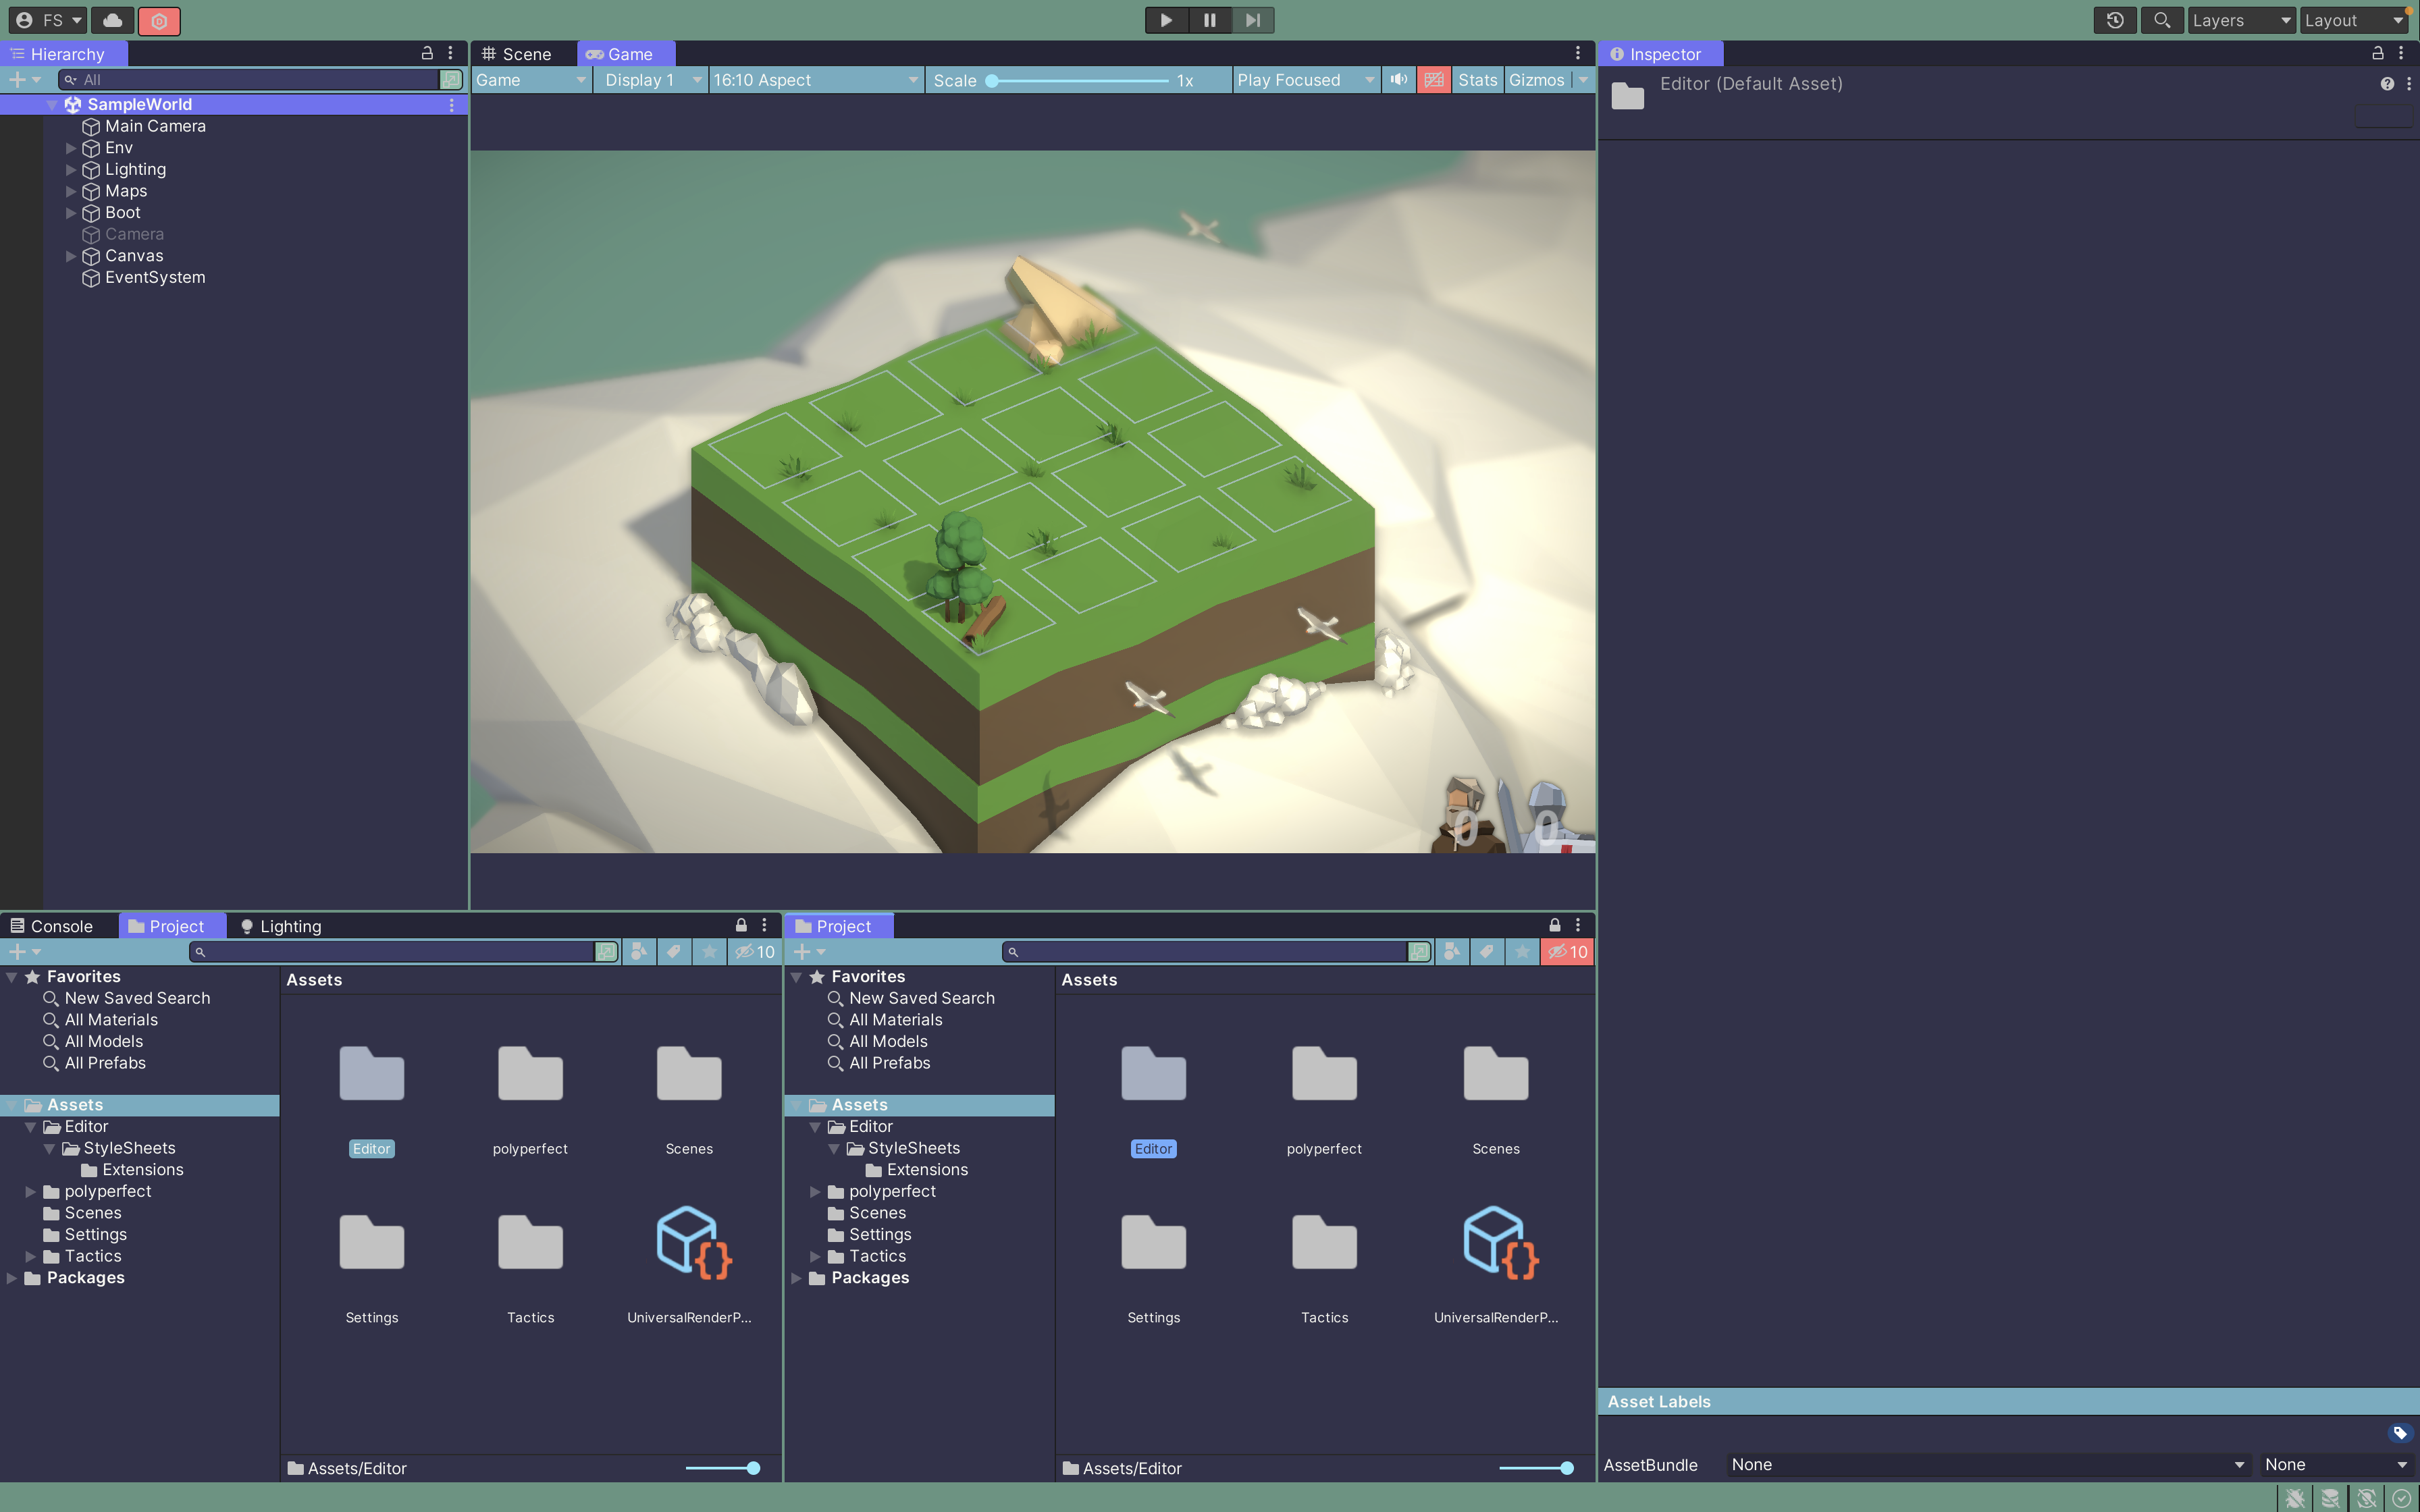The image size is (2420, 1512).
Task: Click the Step frame button
Action: point(1252,20)
